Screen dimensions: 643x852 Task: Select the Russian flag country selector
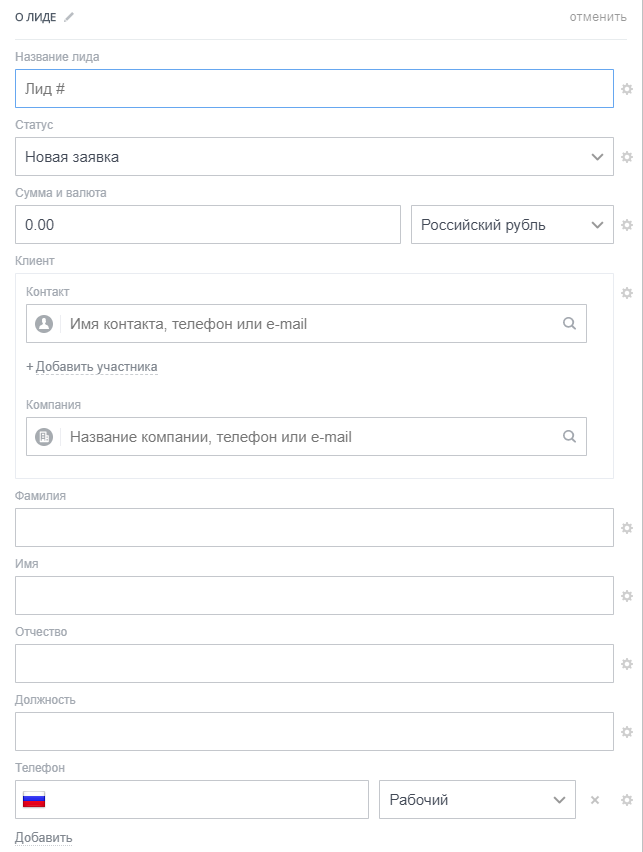(x=35, y=800)
